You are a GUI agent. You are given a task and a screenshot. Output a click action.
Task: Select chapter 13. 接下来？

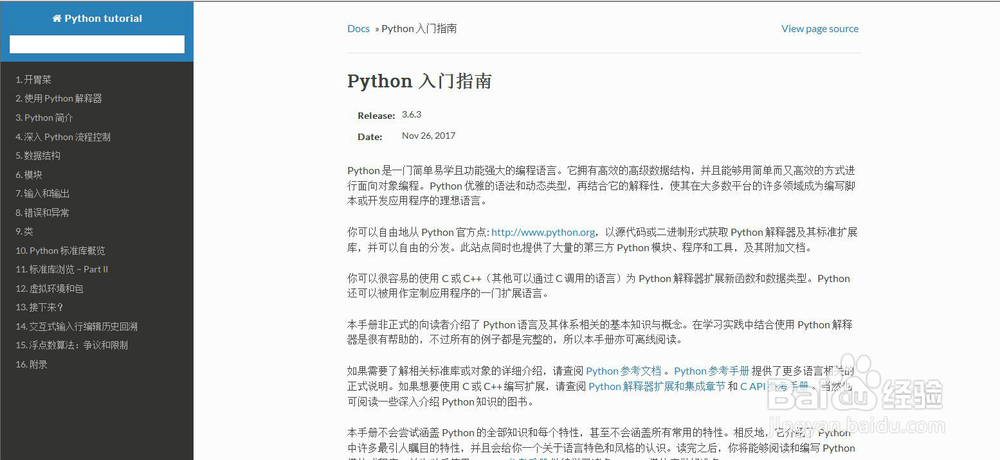[40, 307]
